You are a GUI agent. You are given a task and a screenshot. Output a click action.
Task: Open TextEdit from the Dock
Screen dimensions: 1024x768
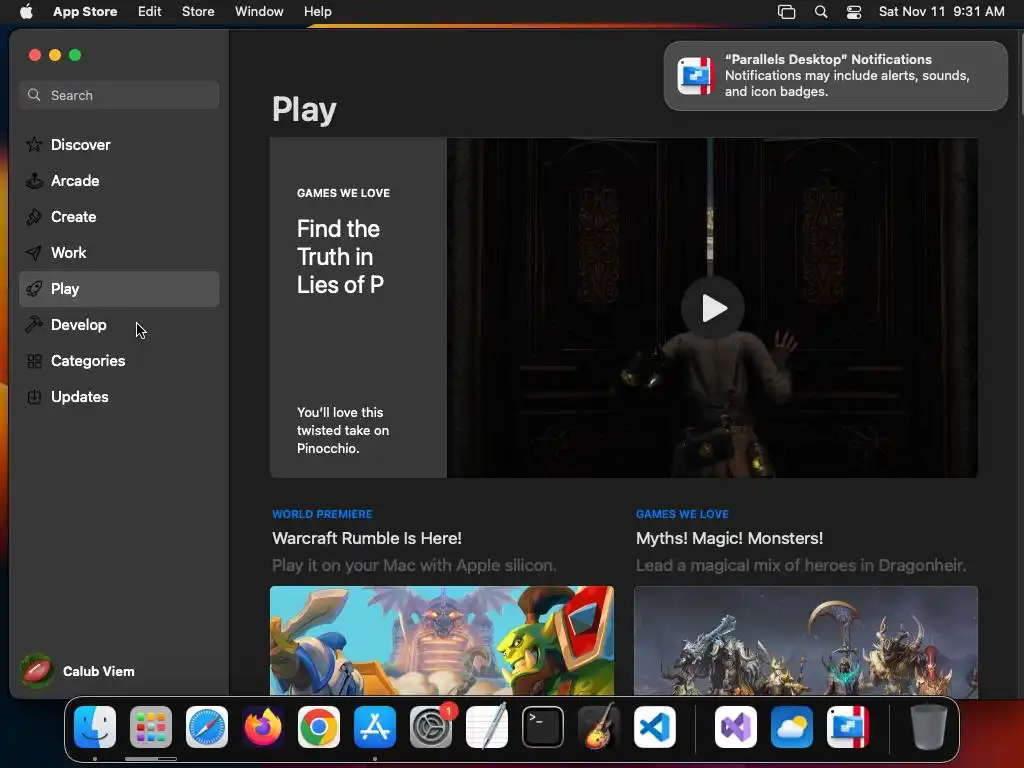tap(487, 727)
